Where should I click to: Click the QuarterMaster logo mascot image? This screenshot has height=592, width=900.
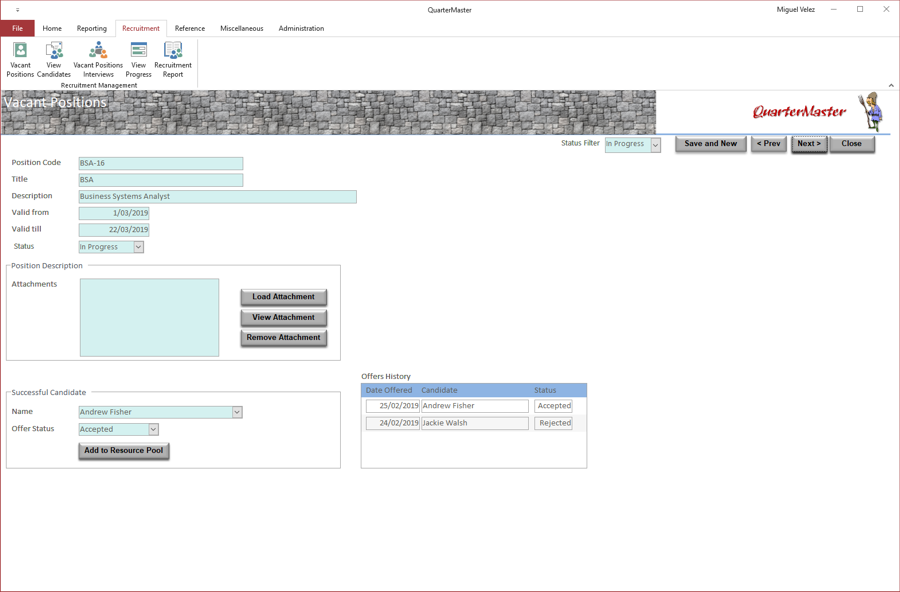[872, 111]
